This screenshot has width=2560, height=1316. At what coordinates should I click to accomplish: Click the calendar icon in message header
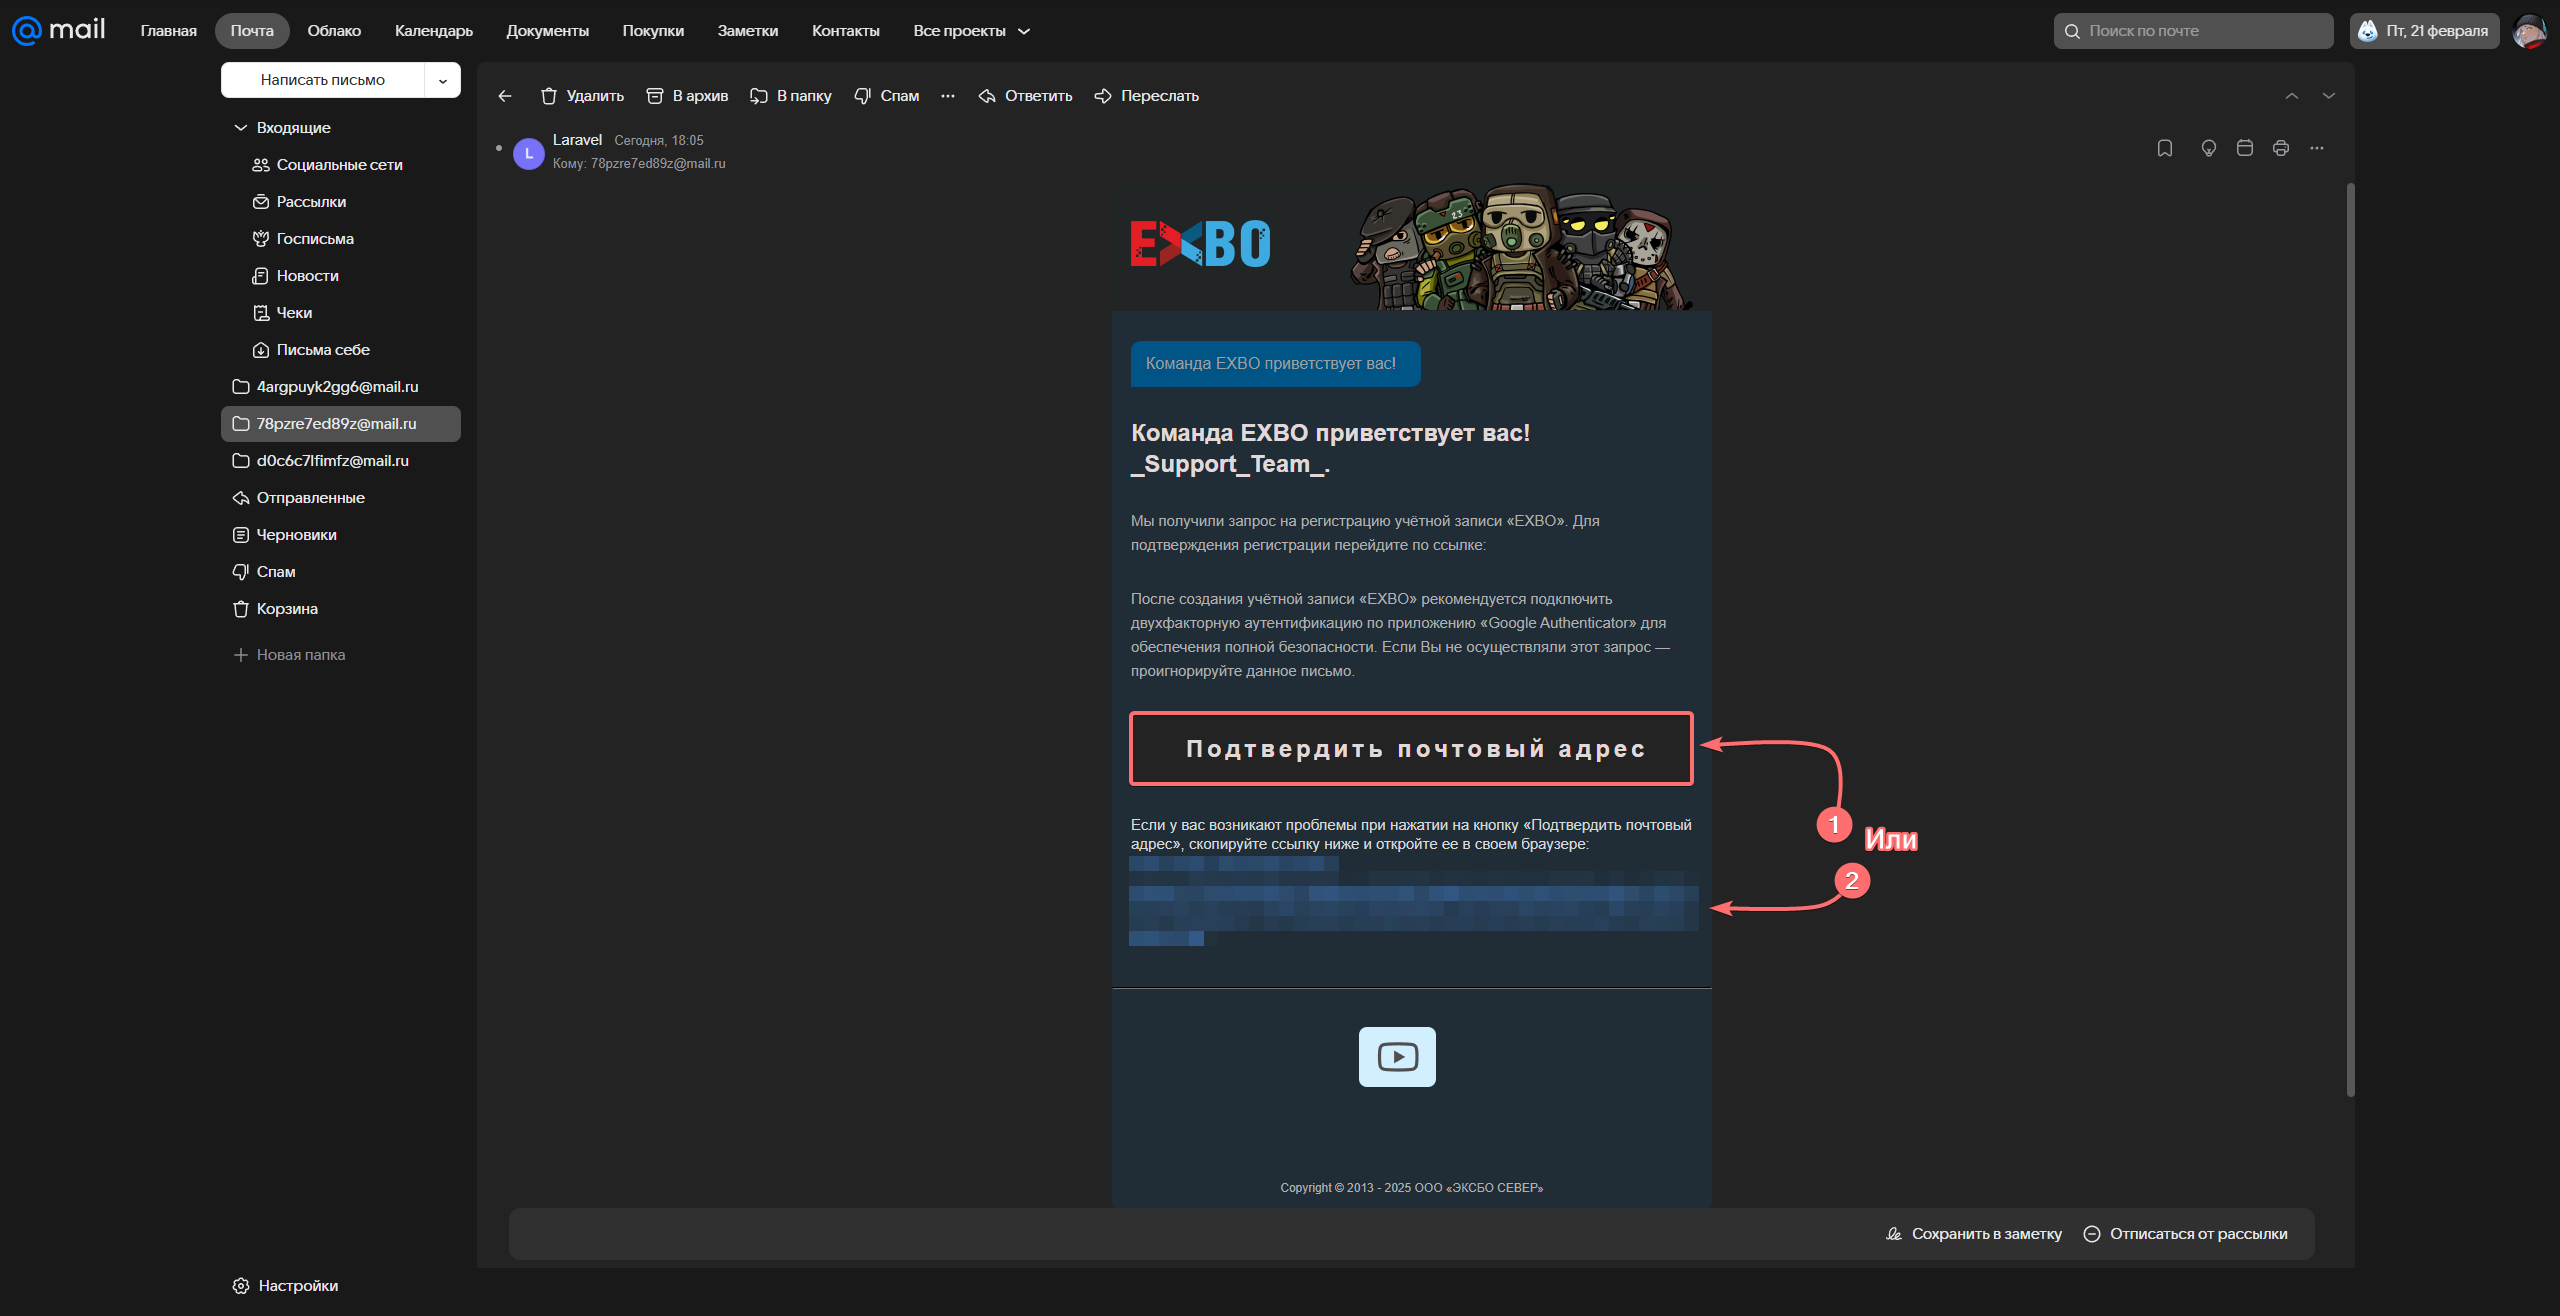coord(2245,148)
